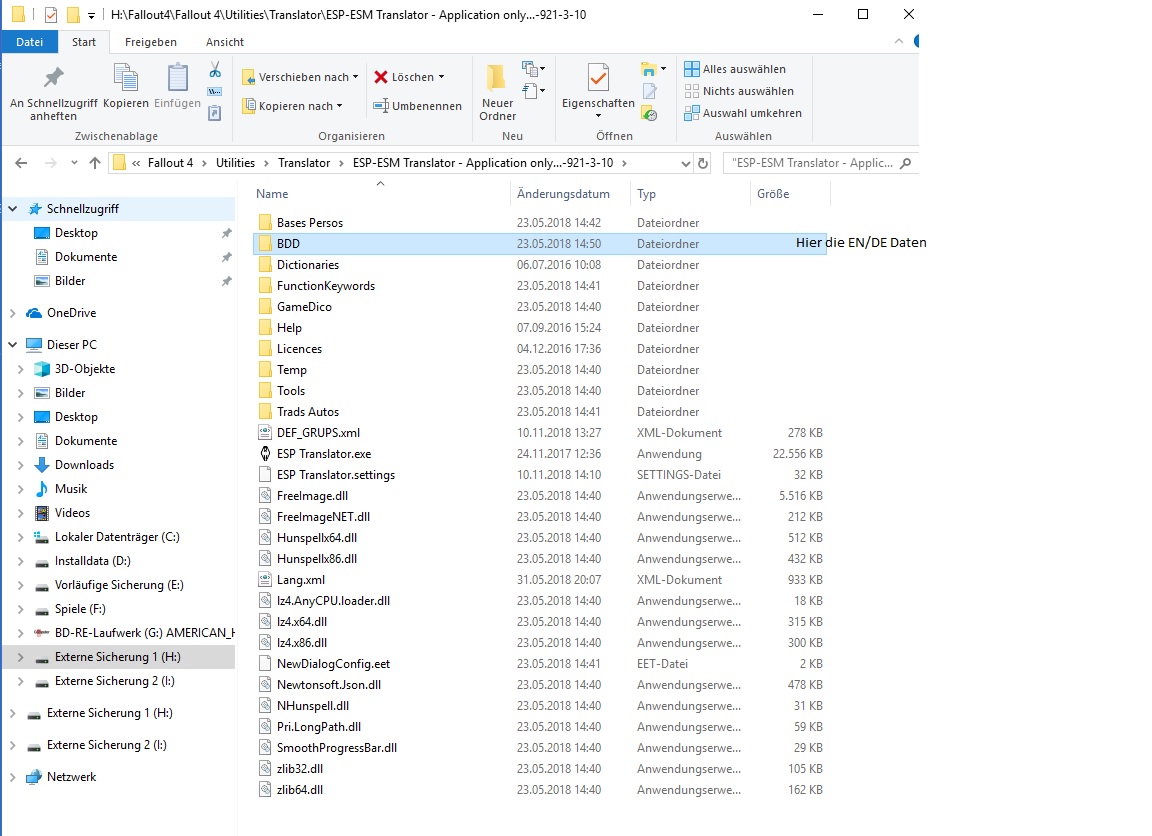
Task: Open Kopieren nach dropdown
Action: click(x=293, y=106)
